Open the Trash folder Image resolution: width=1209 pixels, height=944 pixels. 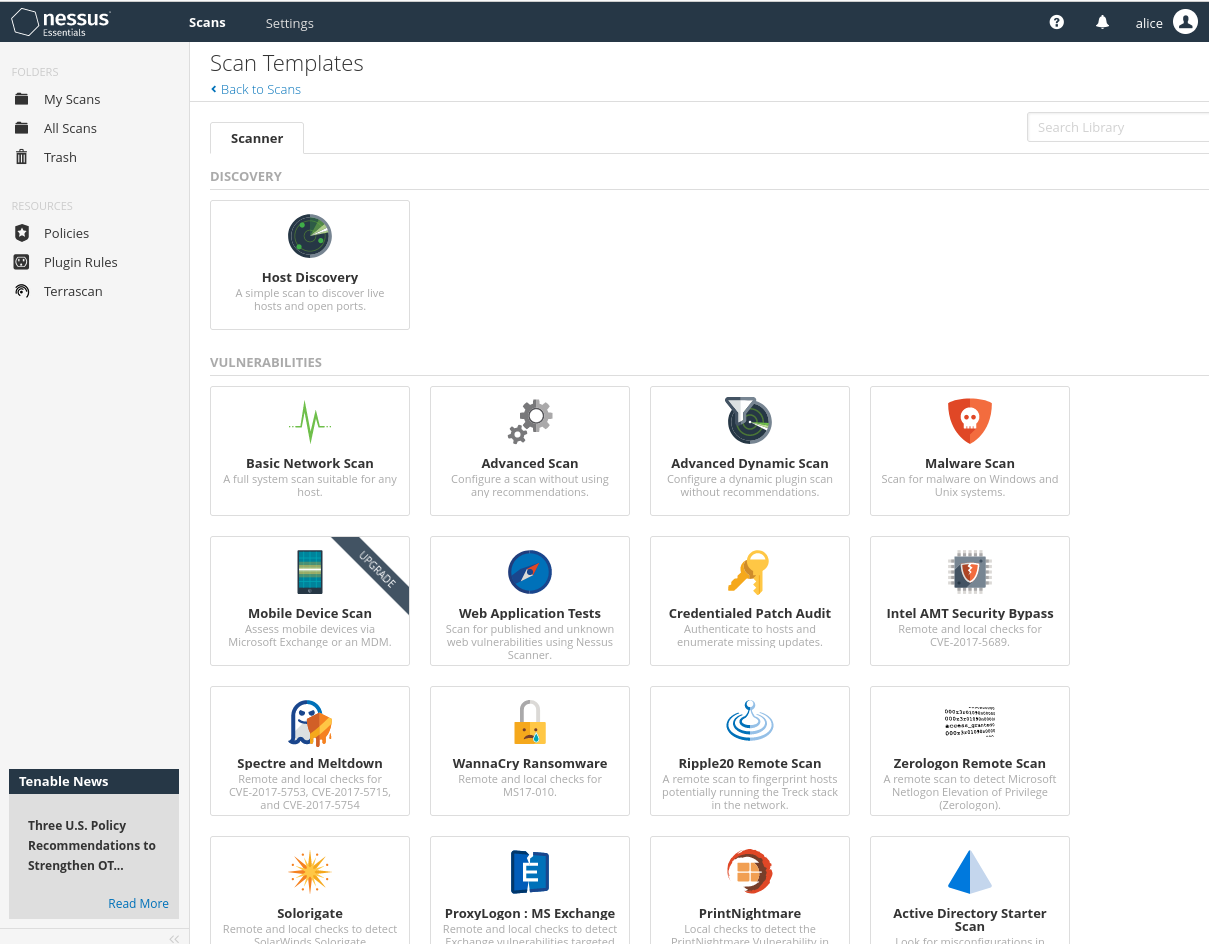click(x=60, y=157)
